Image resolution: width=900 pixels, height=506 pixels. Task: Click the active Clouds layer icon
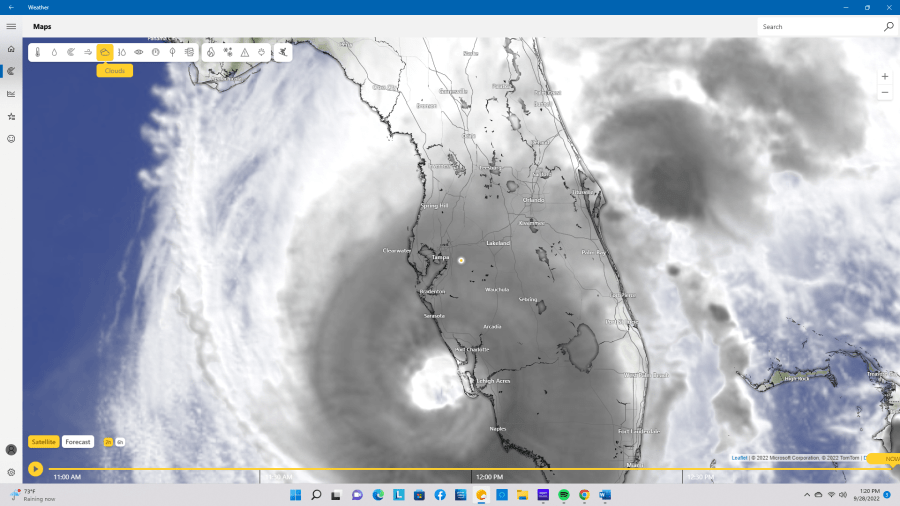coord(105,51)
